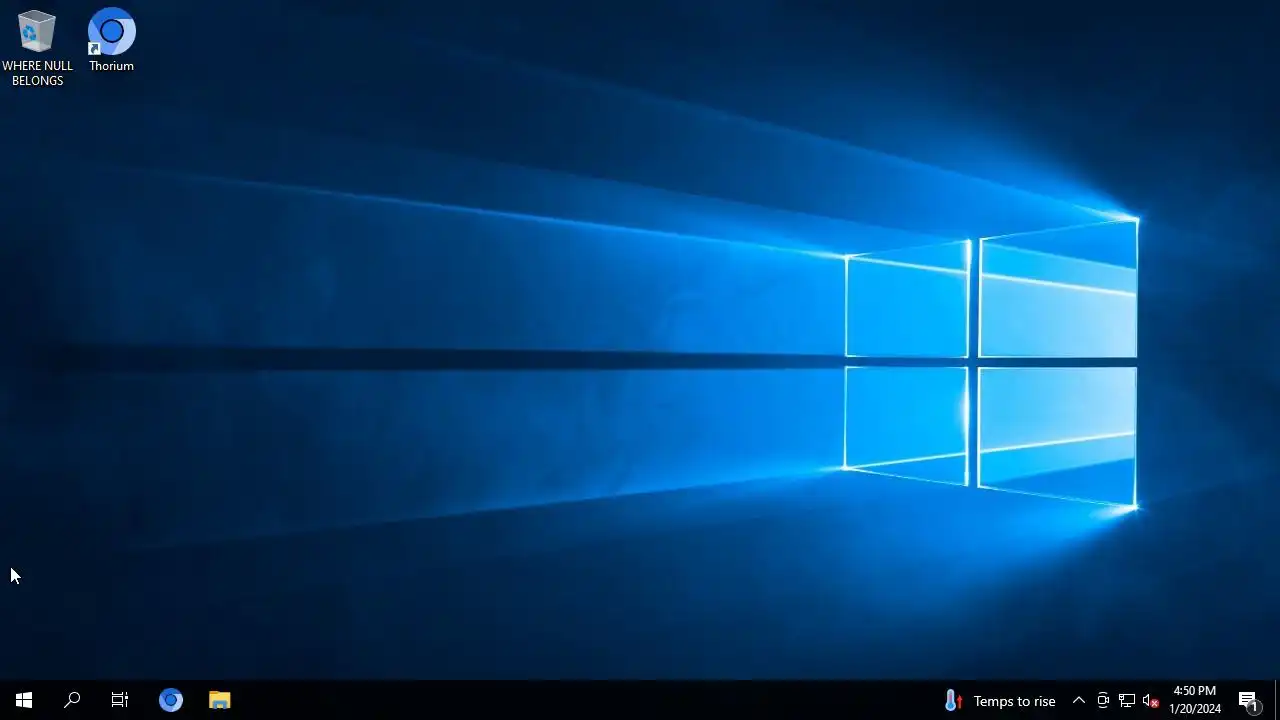
Task: Click the muted volume tray icon
Action: click(1151, 700)
